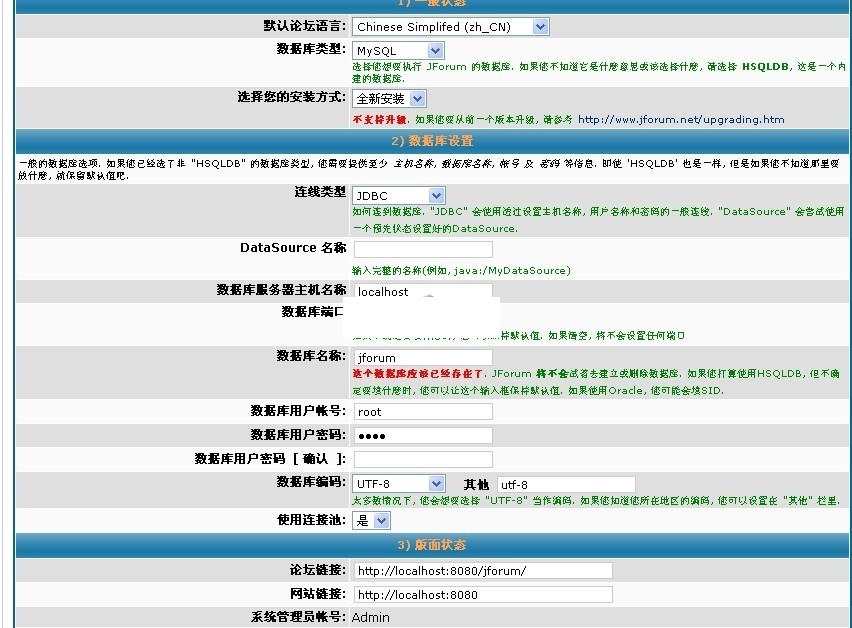Open the default forum language dropdown
Image resolution: width=852 pixels, height=628 pixels.
tap(450, 27)
